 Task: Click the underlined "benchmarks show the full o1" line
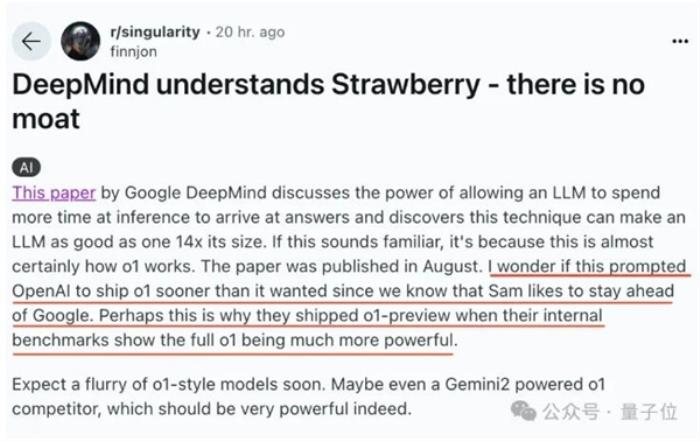124,340
